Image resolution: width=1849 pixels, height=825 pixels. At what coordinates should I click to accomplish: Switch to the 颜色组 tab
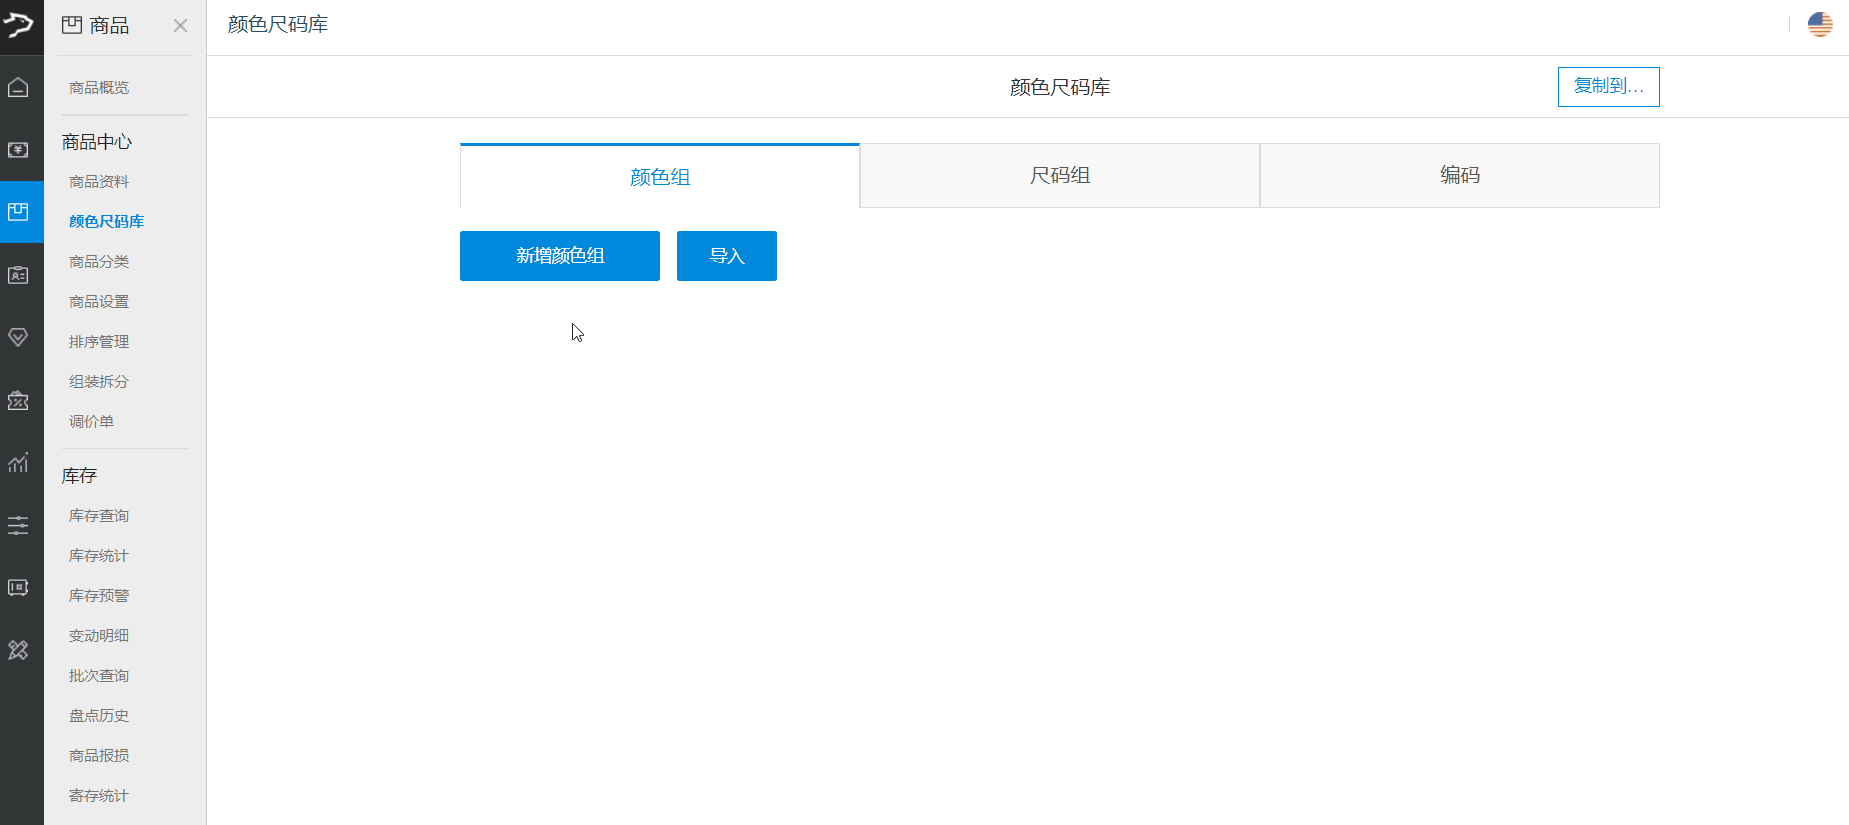tap(660, 176)
